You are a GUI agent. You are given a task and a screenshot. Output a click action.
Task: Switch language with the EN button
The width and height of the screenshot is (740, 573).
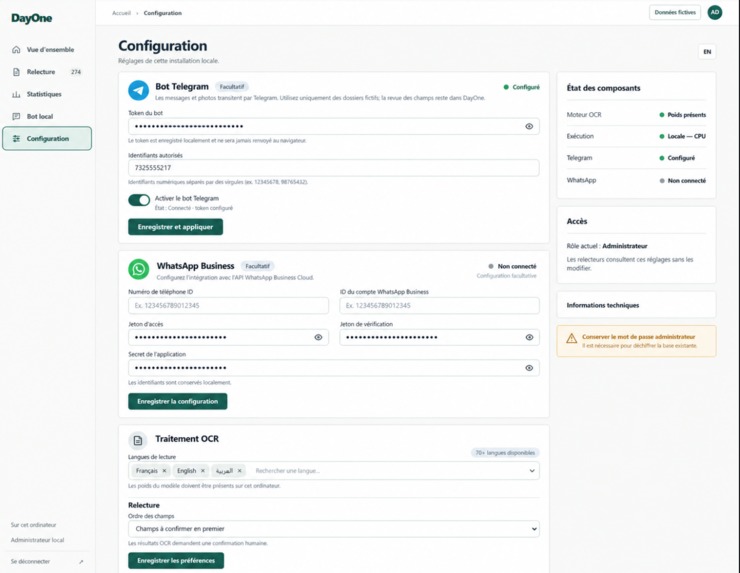point(707,52)
